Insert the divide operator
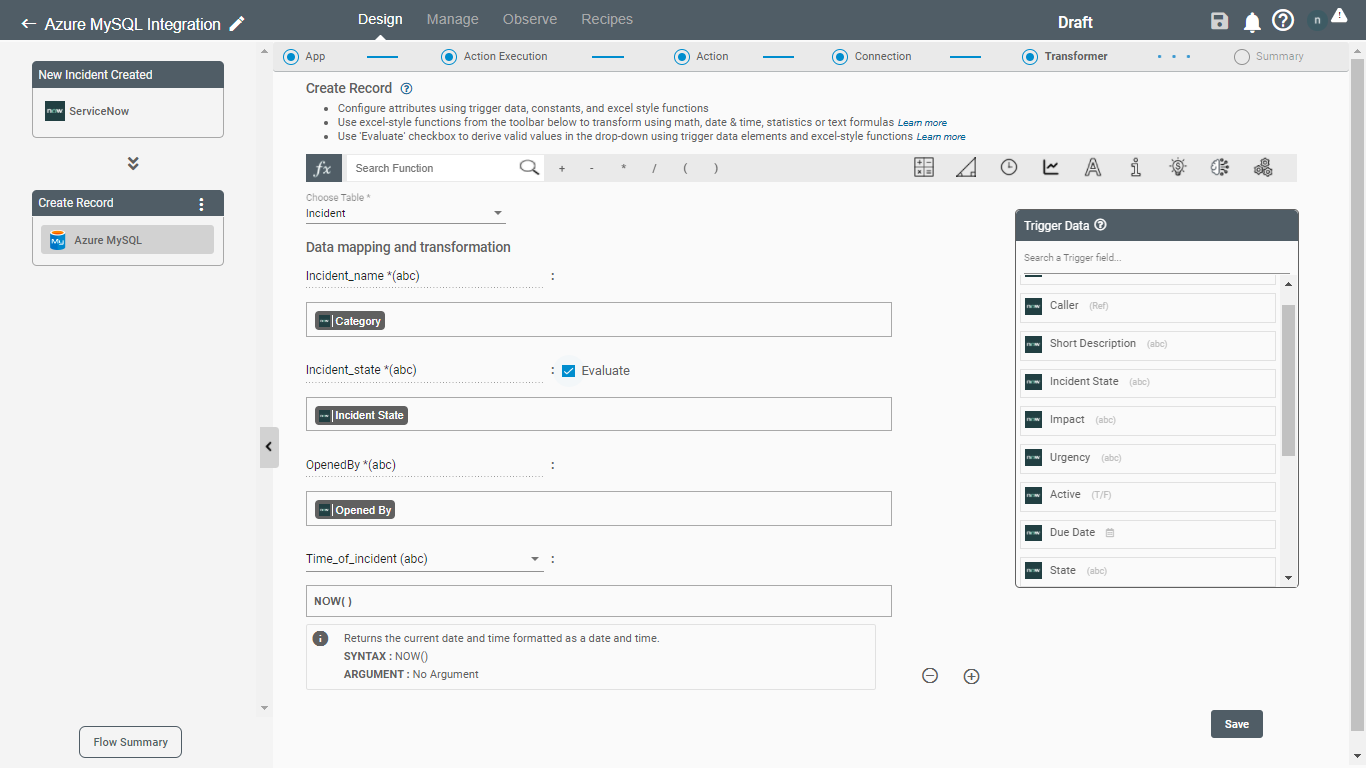This screenshot has height=768, width=1366. click(x=654, y=169)
